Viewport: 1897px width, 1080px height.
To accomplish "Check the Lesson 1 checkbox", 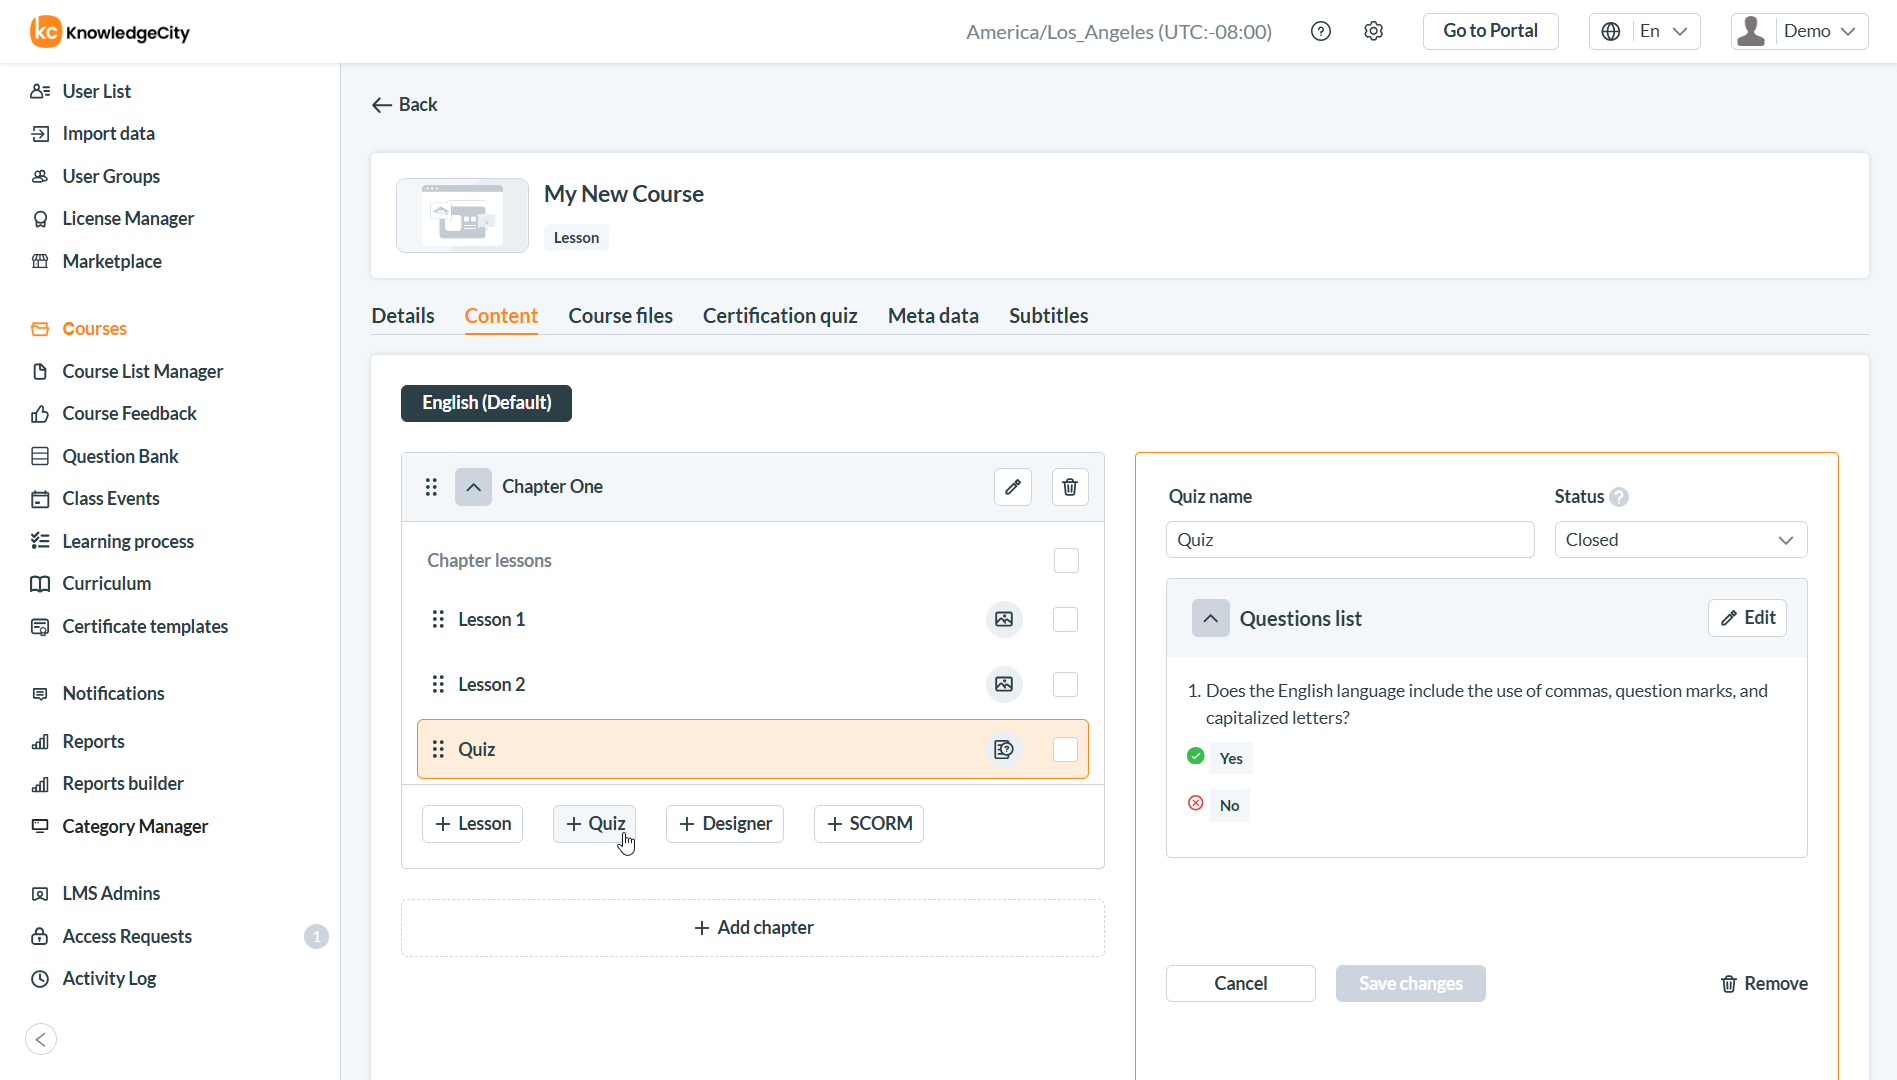I will (1065, 620).
